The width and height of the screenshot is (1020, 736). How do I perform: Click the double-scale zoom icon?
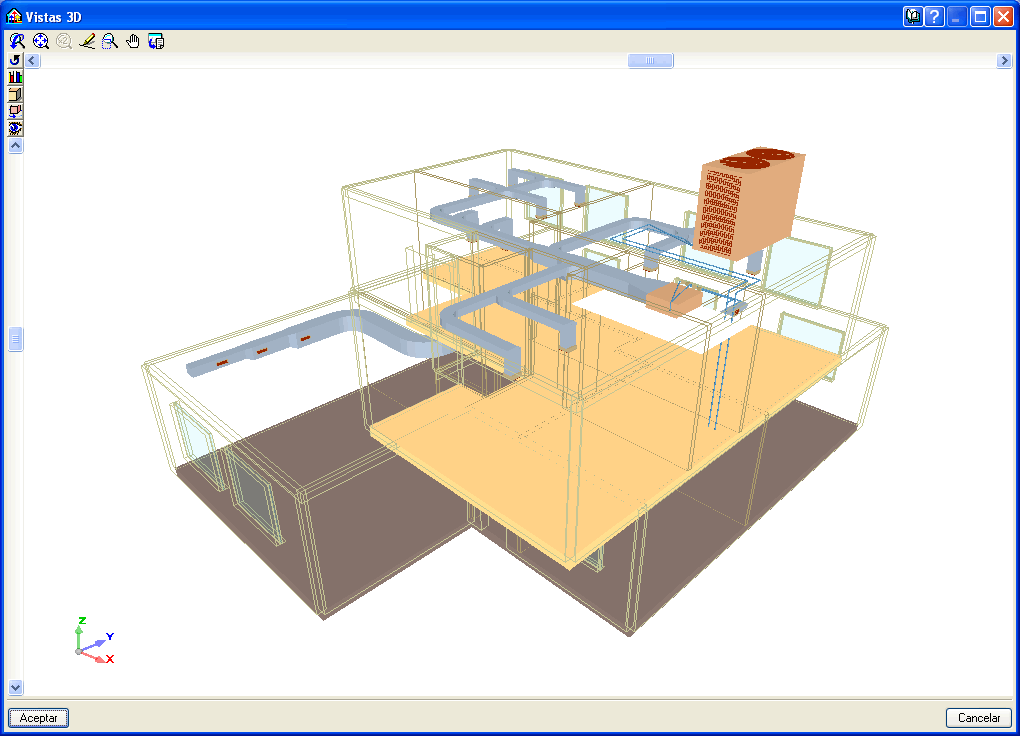point(63,41)
